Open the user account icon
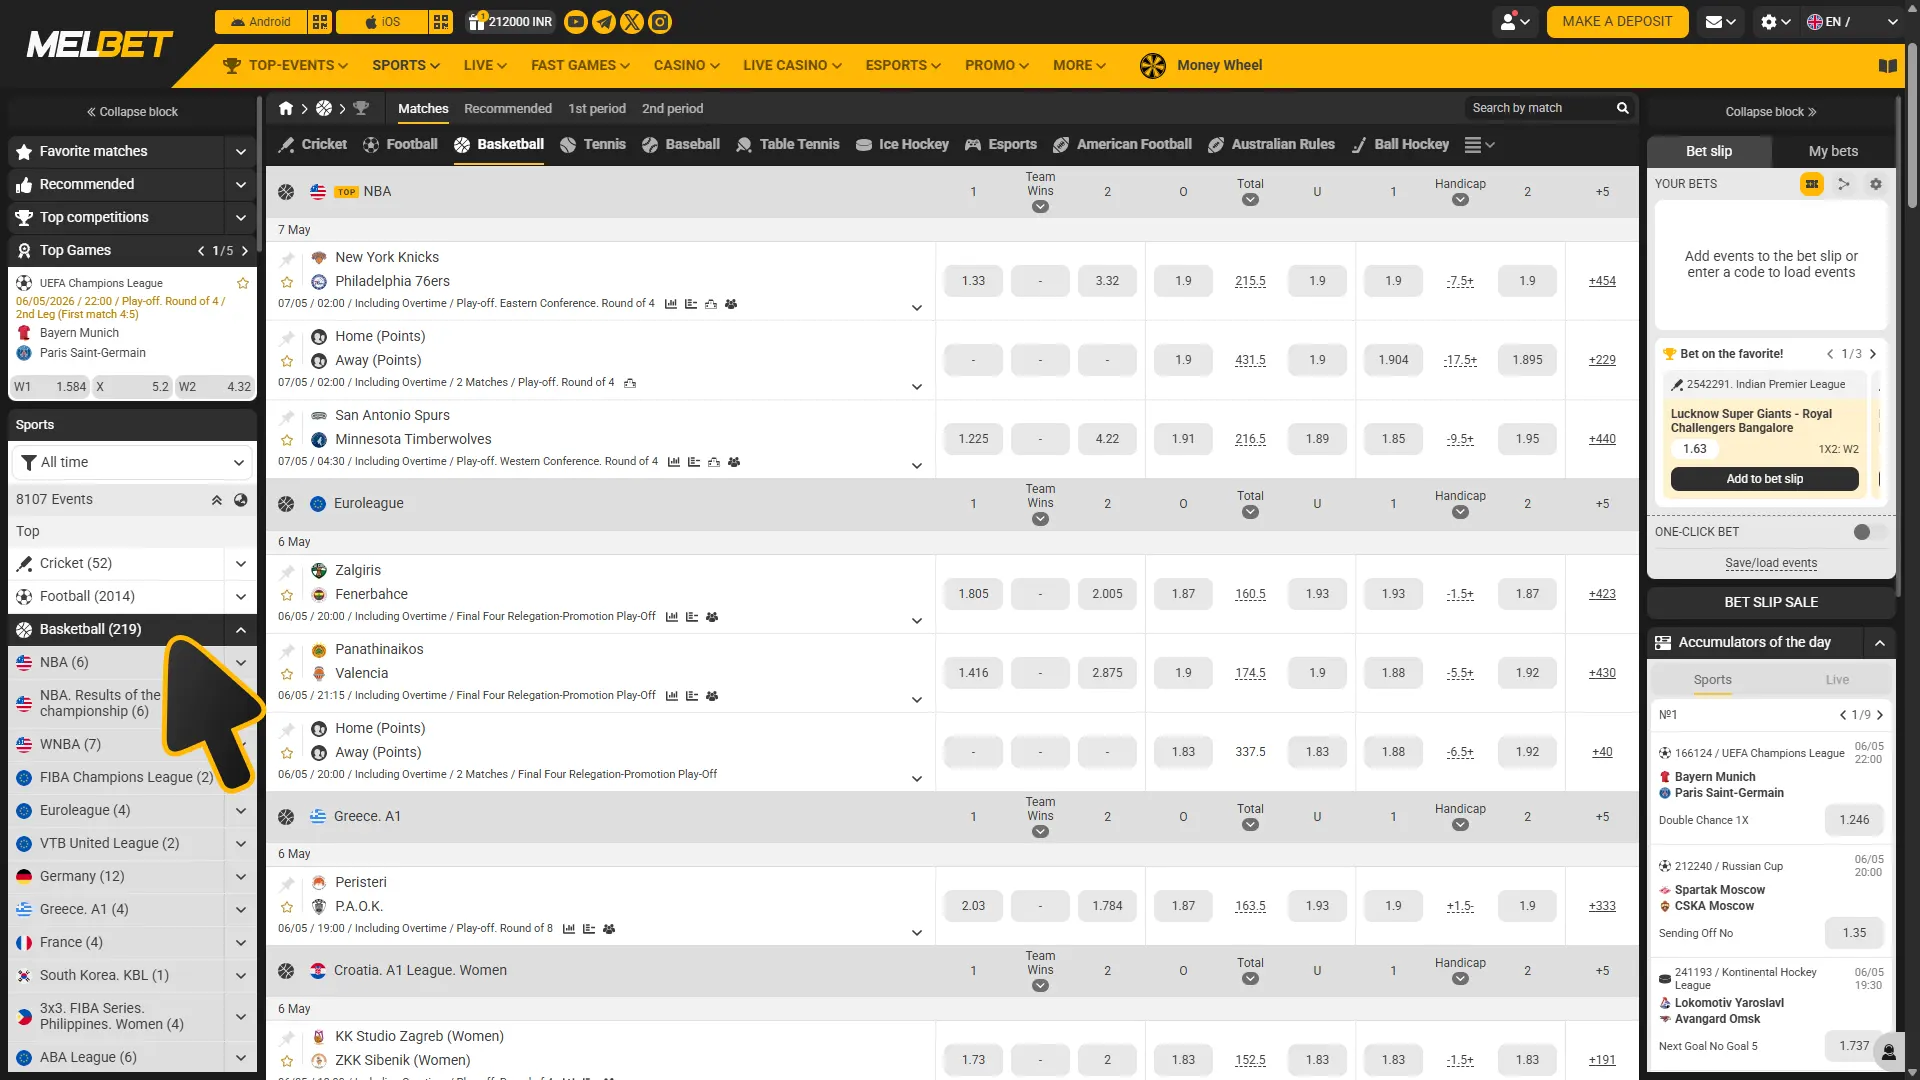1920x1080 pixels. 1515,22
